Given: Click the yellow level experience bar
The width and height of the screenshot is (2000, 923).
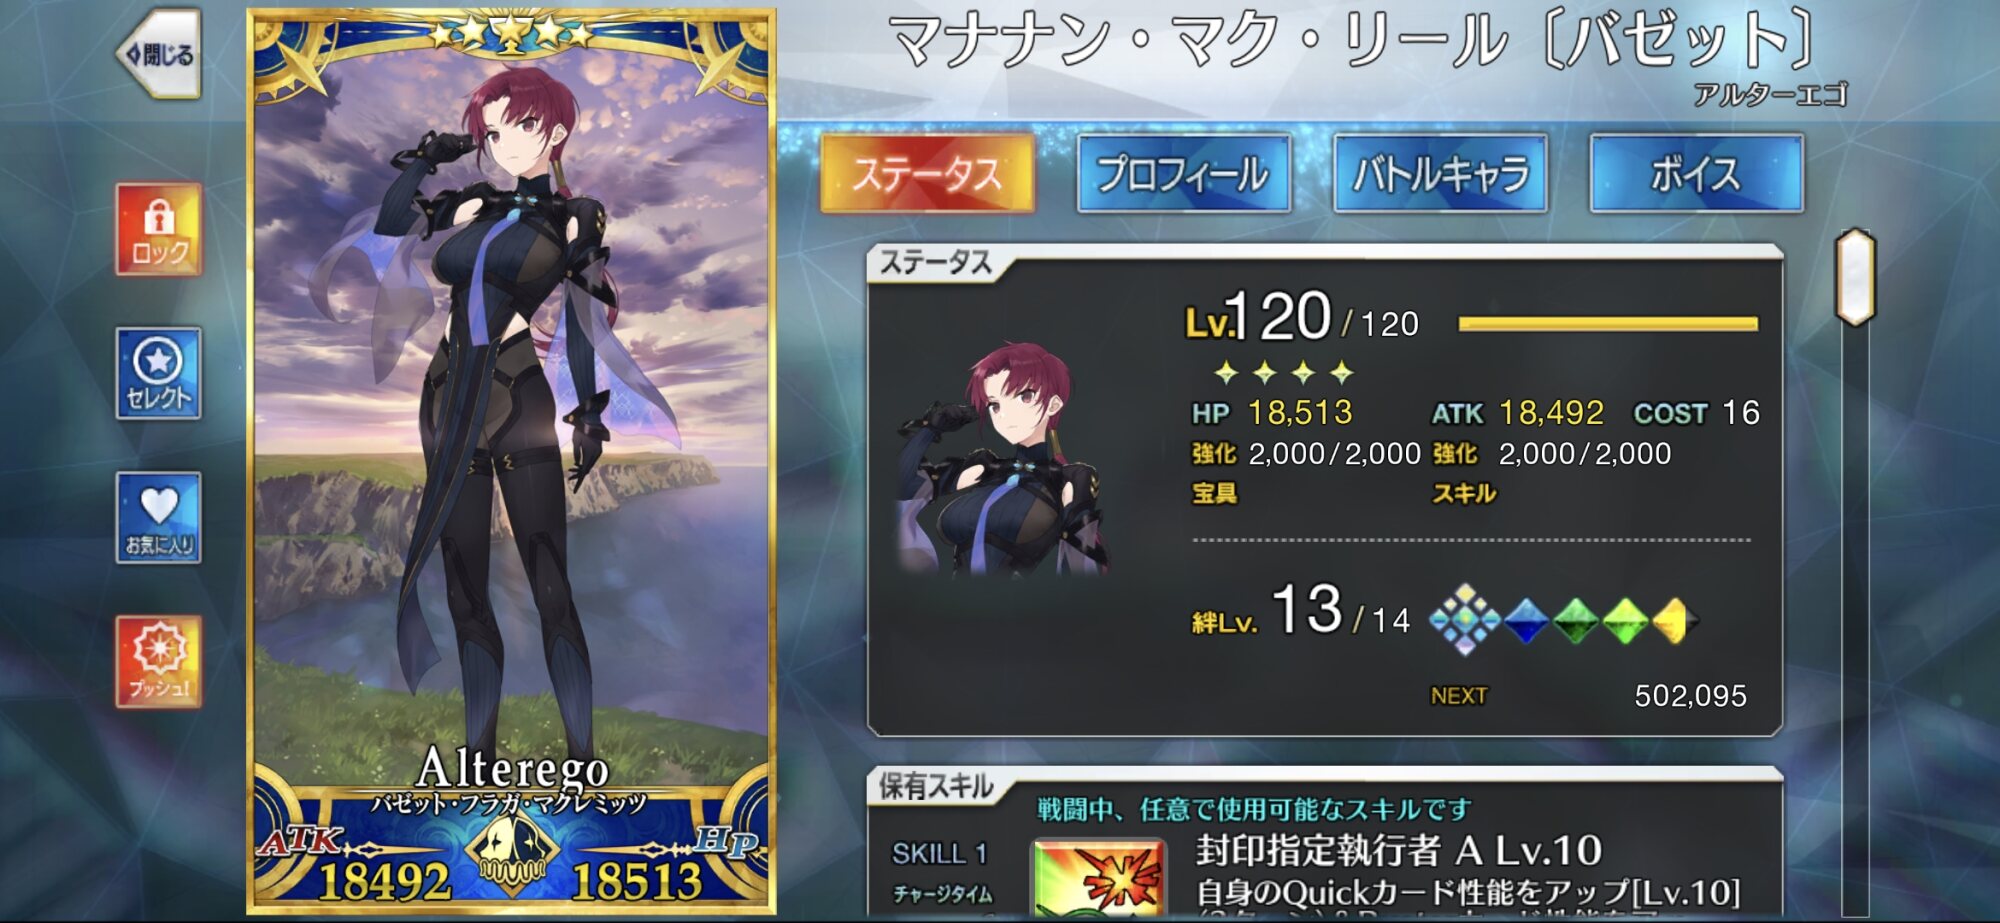Looking at the screenshot, I should click(x=1608, y=323).
